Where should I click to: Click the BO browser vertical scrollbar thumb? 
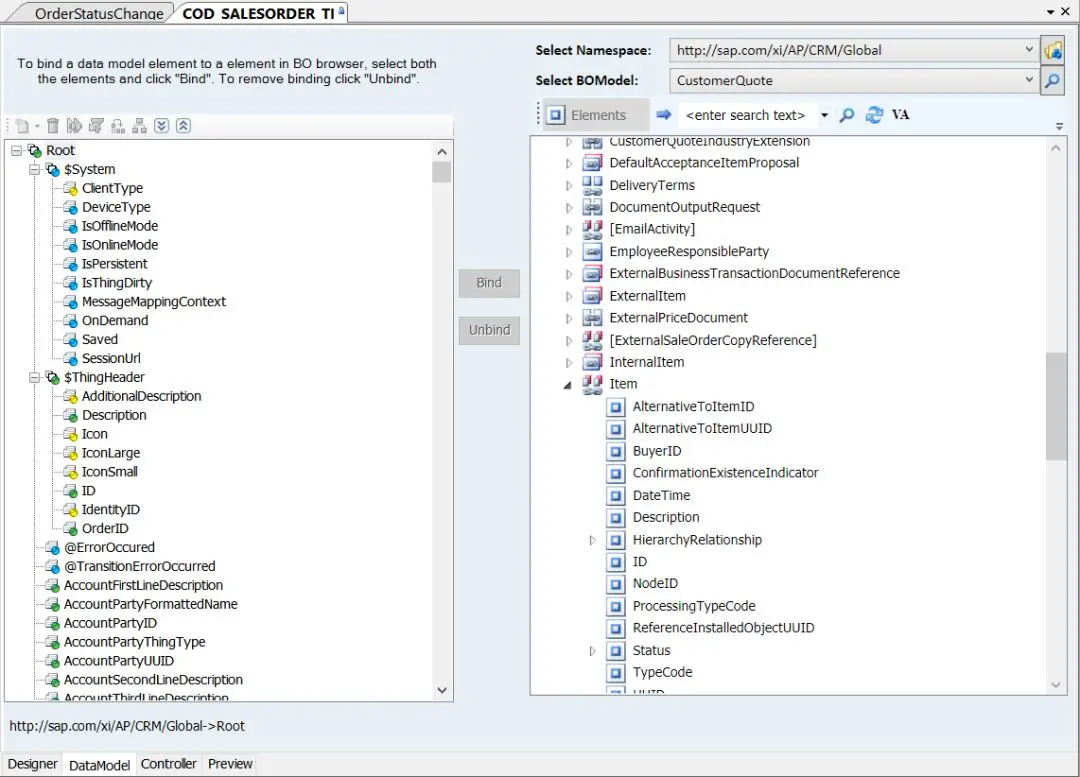pyautogui.click(x=1055, y=406)
